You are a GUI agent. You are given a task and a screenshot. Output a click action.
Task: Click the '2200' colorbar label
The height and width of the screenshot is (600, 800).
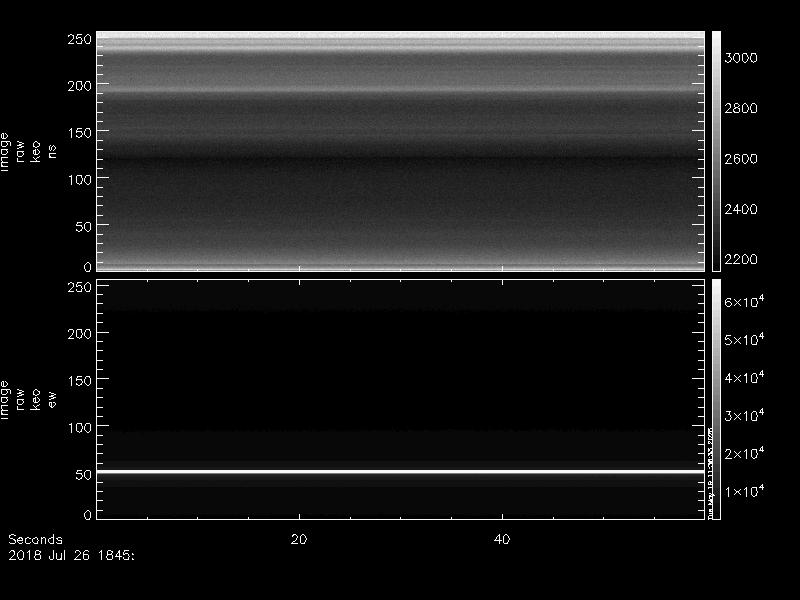[741, 259]
